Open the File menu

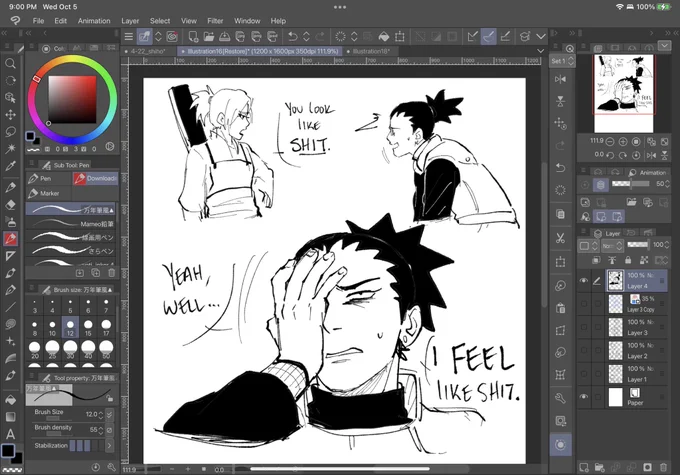38,21
